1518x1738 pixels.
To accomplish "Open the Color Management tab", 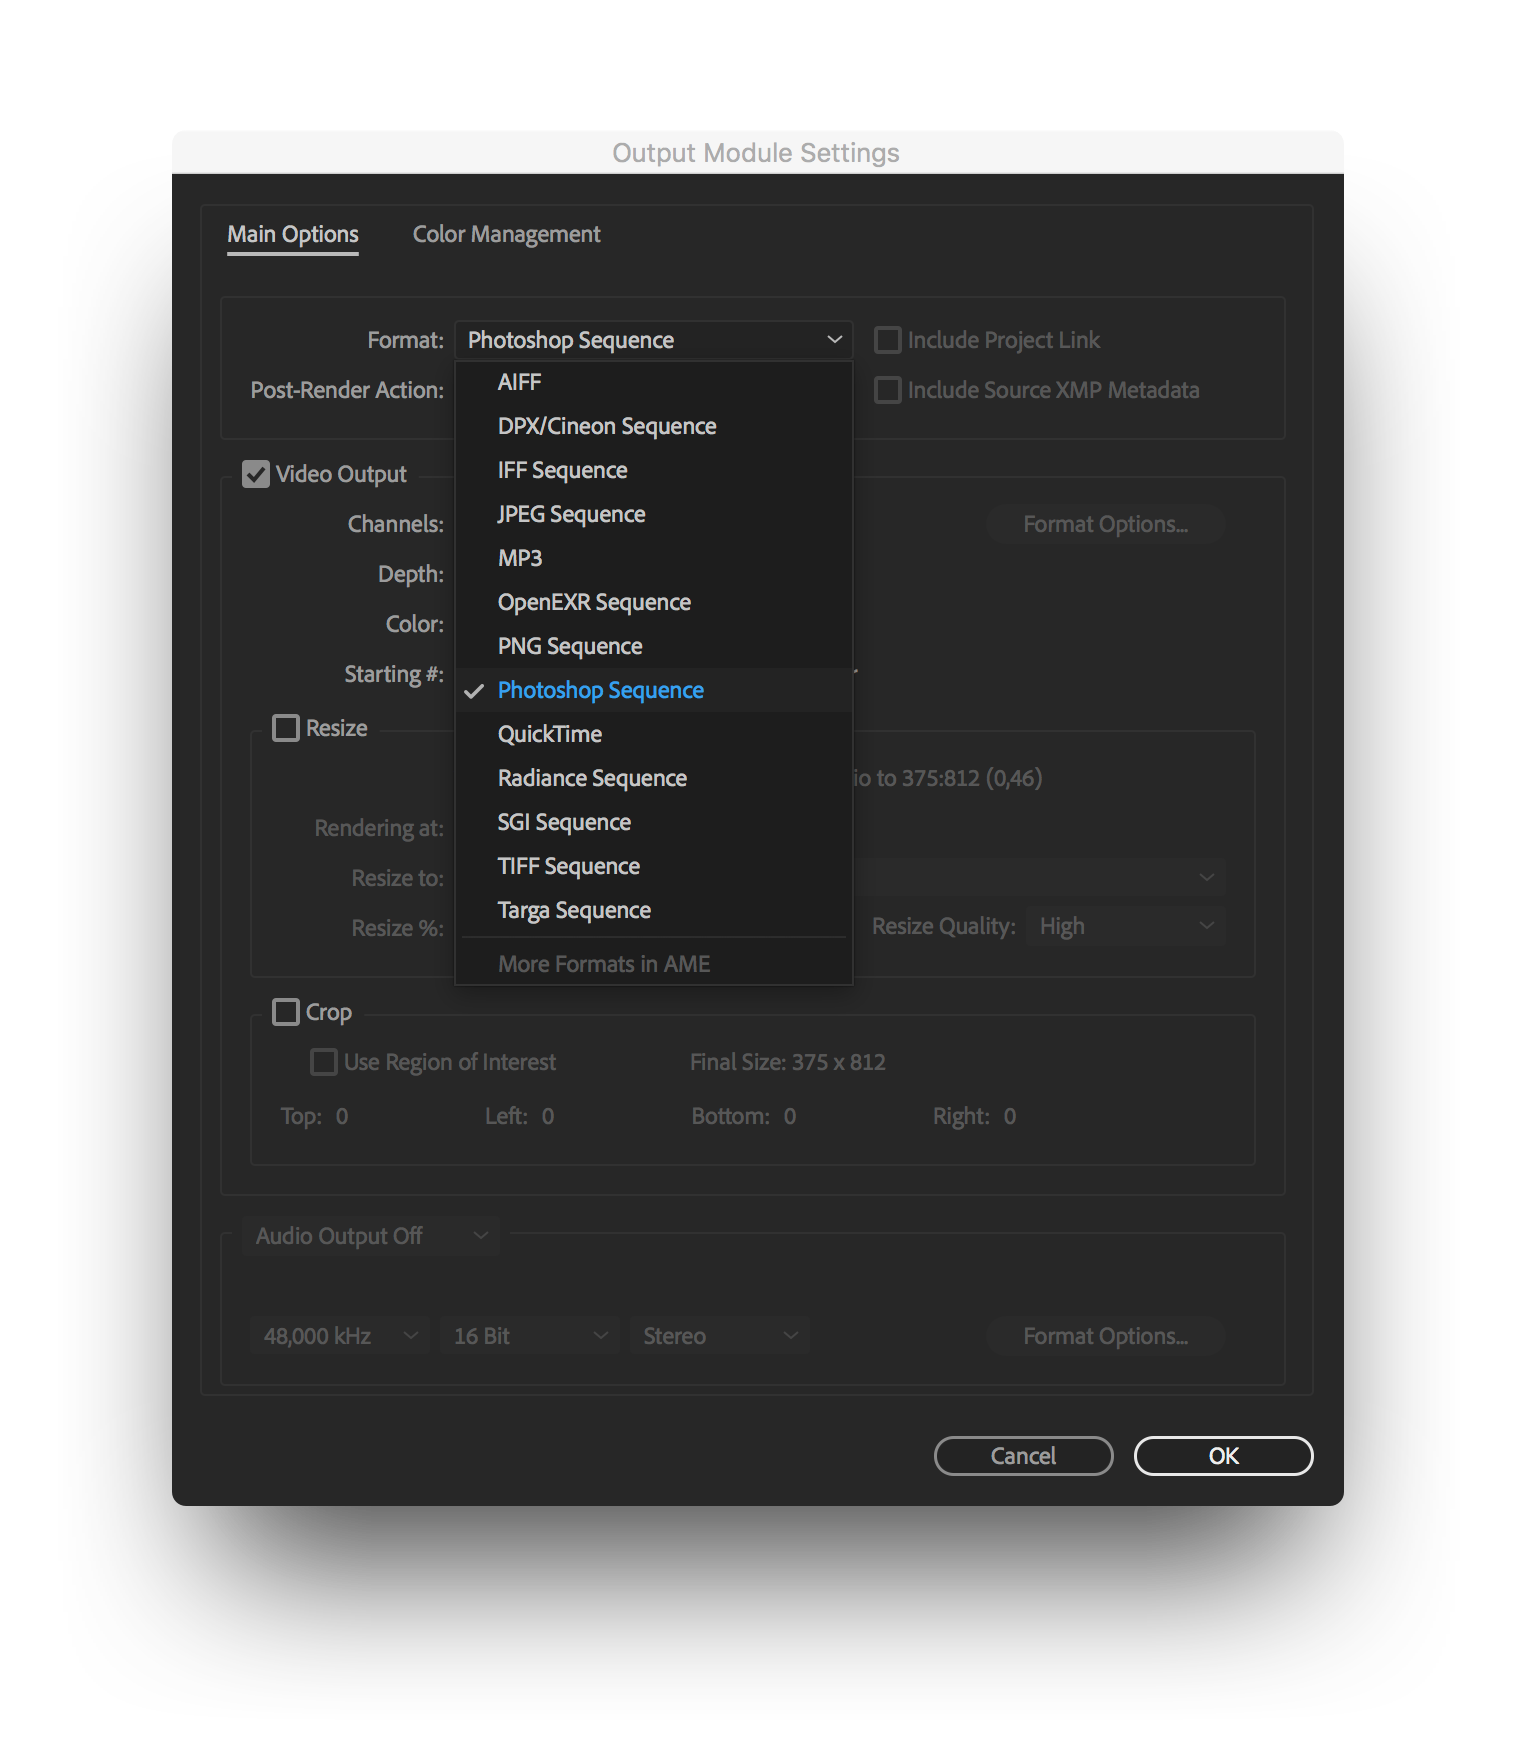I will pyautogui.click(x=506, y=235).
